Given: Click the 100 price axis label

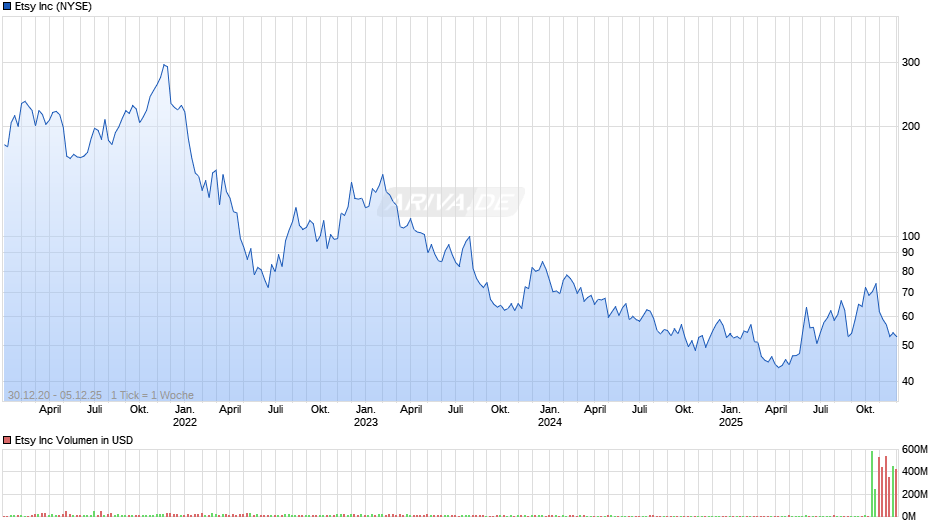Looking at the screenshot, I should (911, 236).
